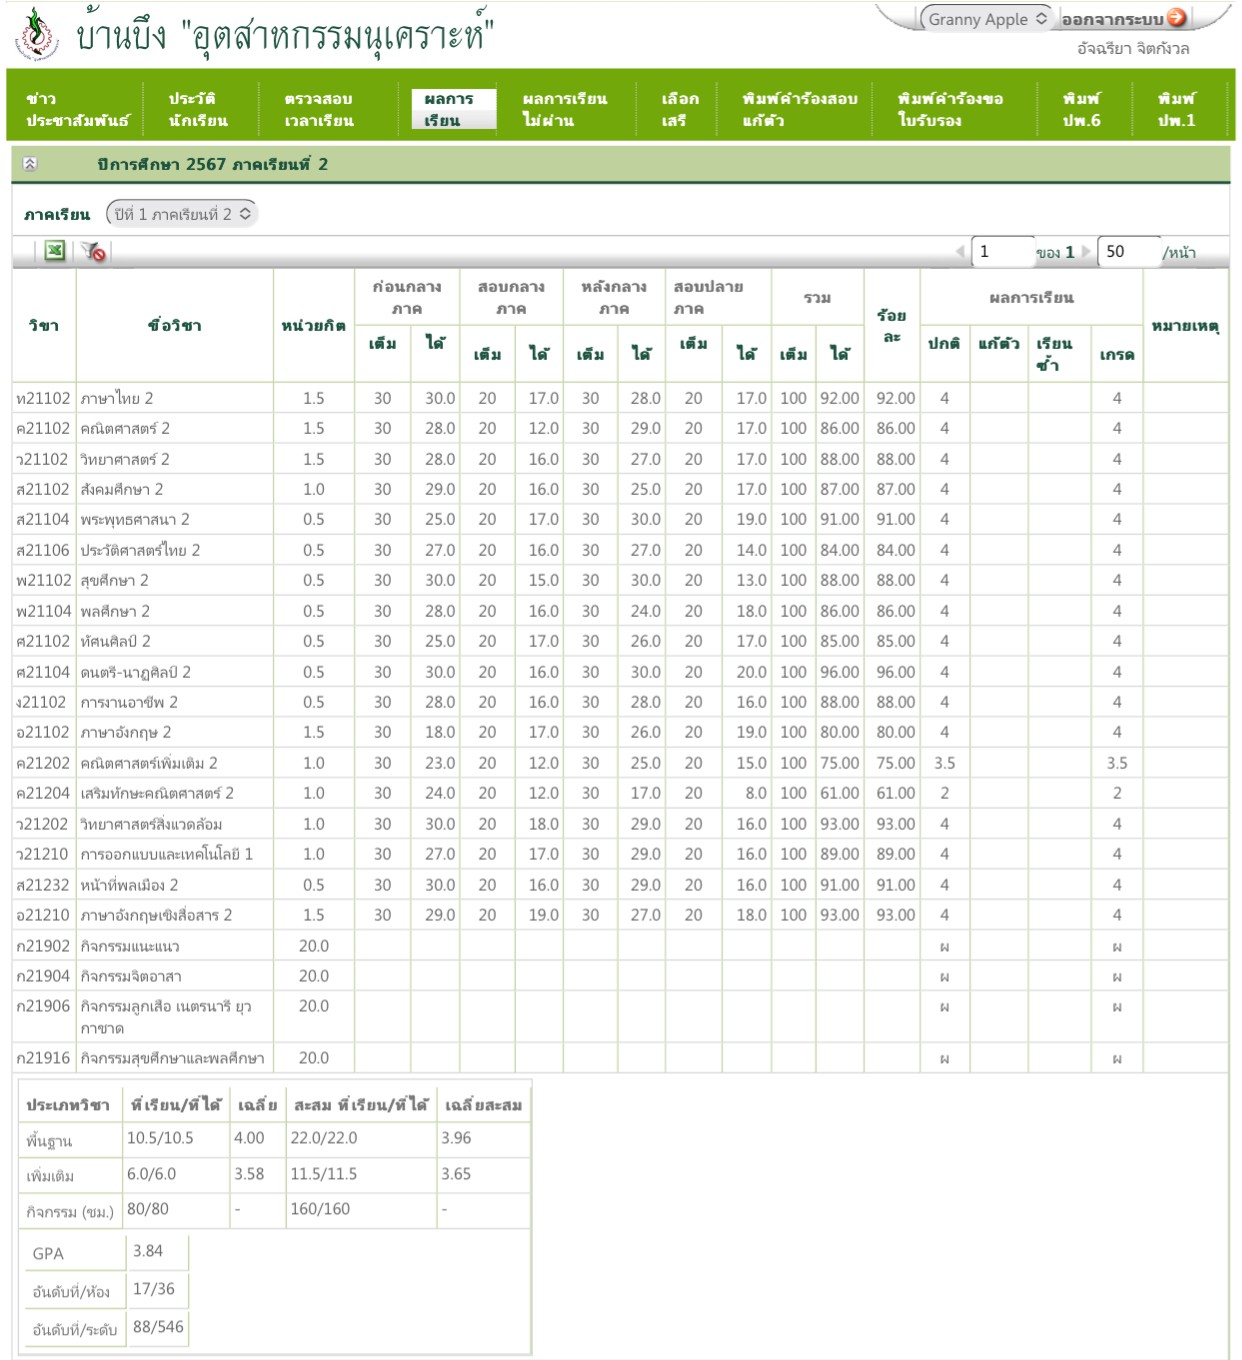Open the เลือกเสรี menu
The height and width of the screenshot is (1360, 1242).
tap(680, 110)
